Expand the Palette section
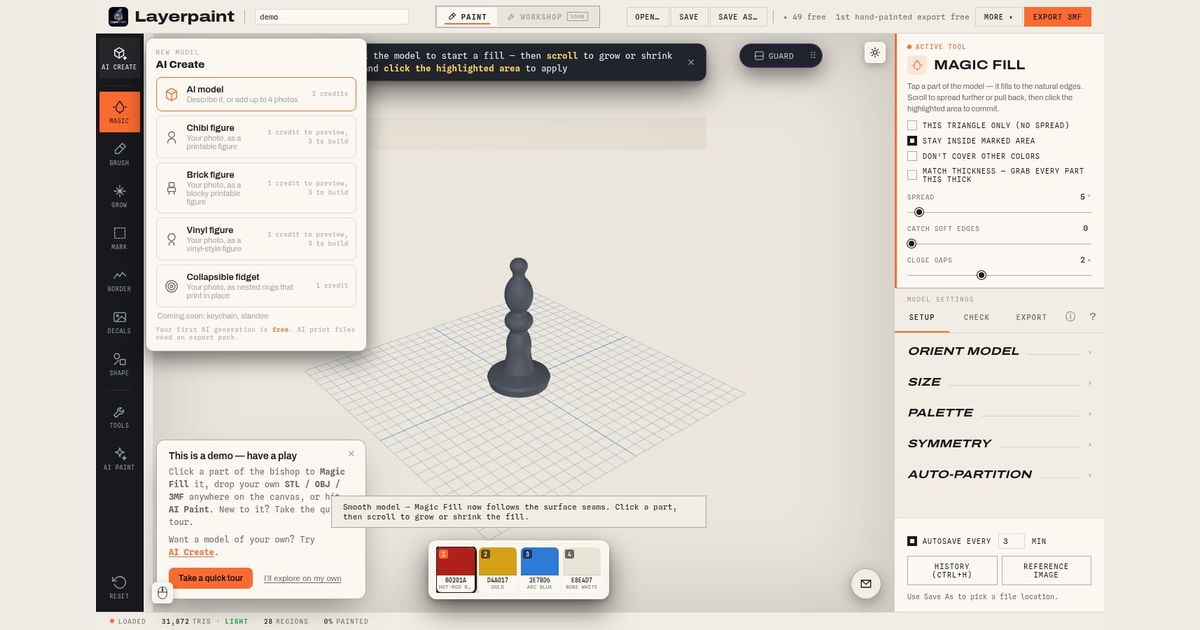 [x=999, y=413]
